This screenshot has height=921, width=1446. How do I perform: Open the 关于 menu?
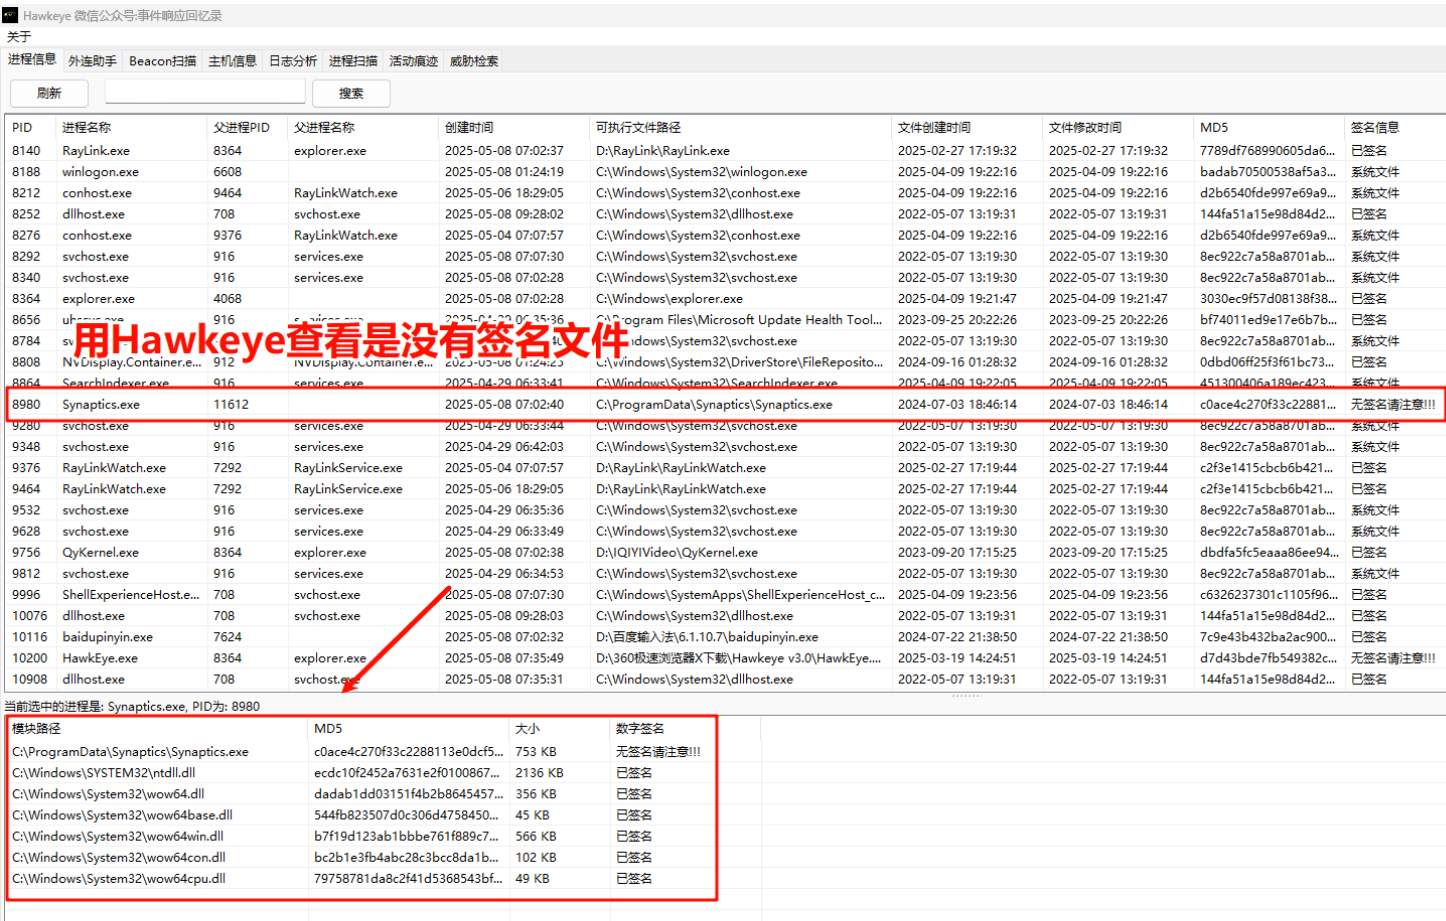click(19, 37)
